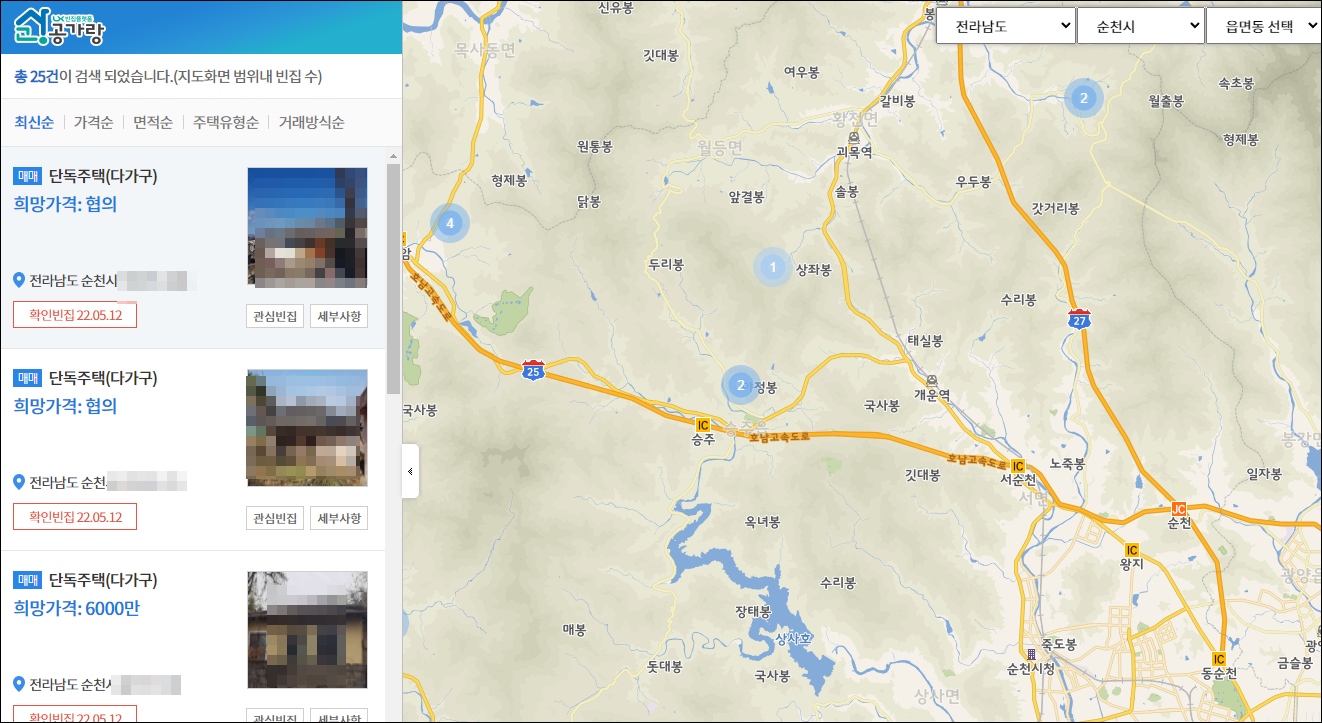
Task: Click 매매 tag on second listing
Action: [28, 379]
